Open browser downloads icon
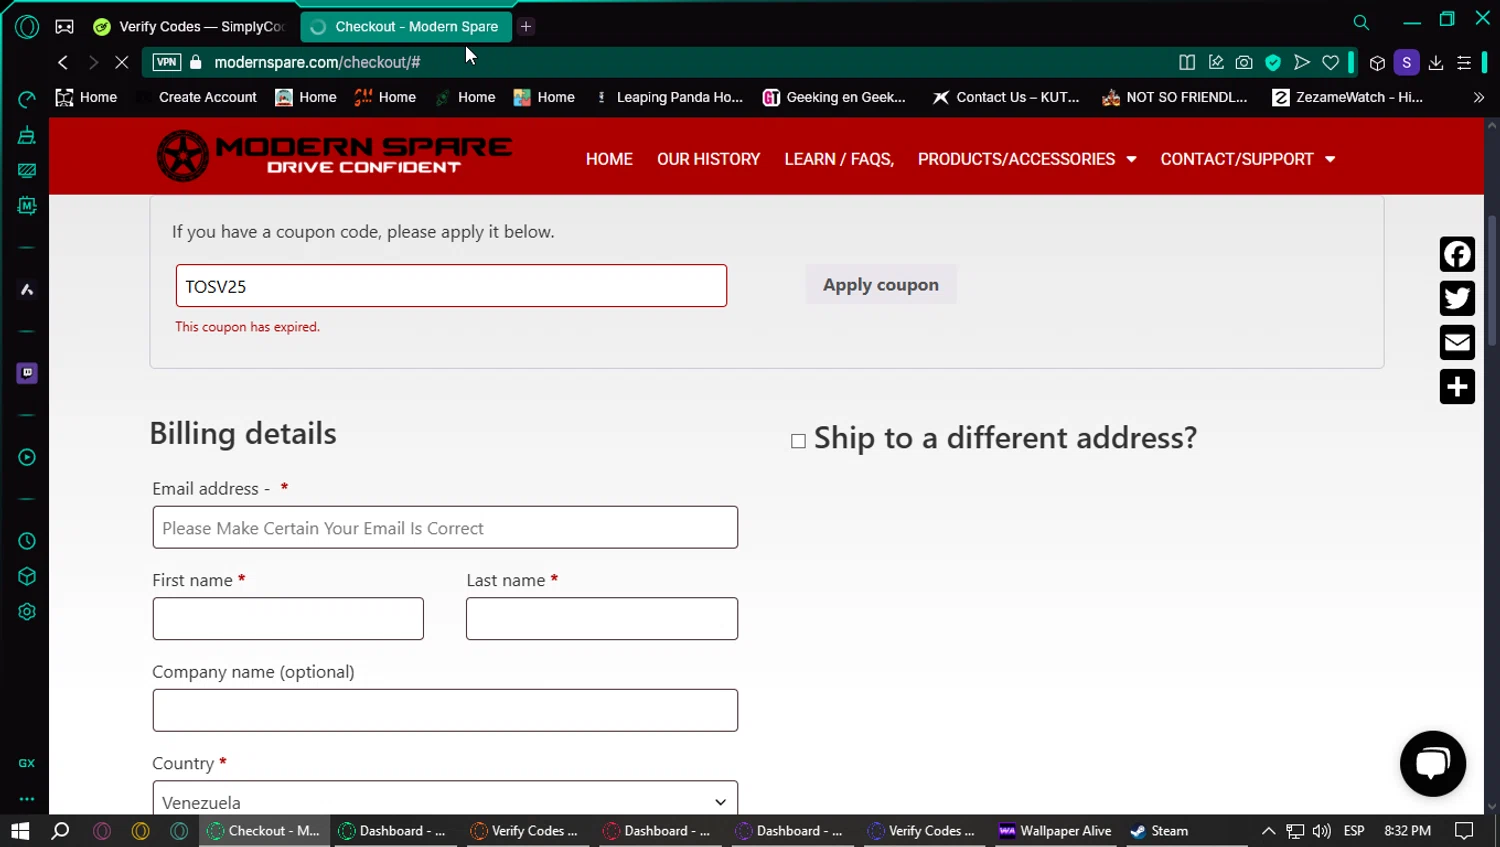This screenshot has width=1500, height=847. (x=1436, y=63)
